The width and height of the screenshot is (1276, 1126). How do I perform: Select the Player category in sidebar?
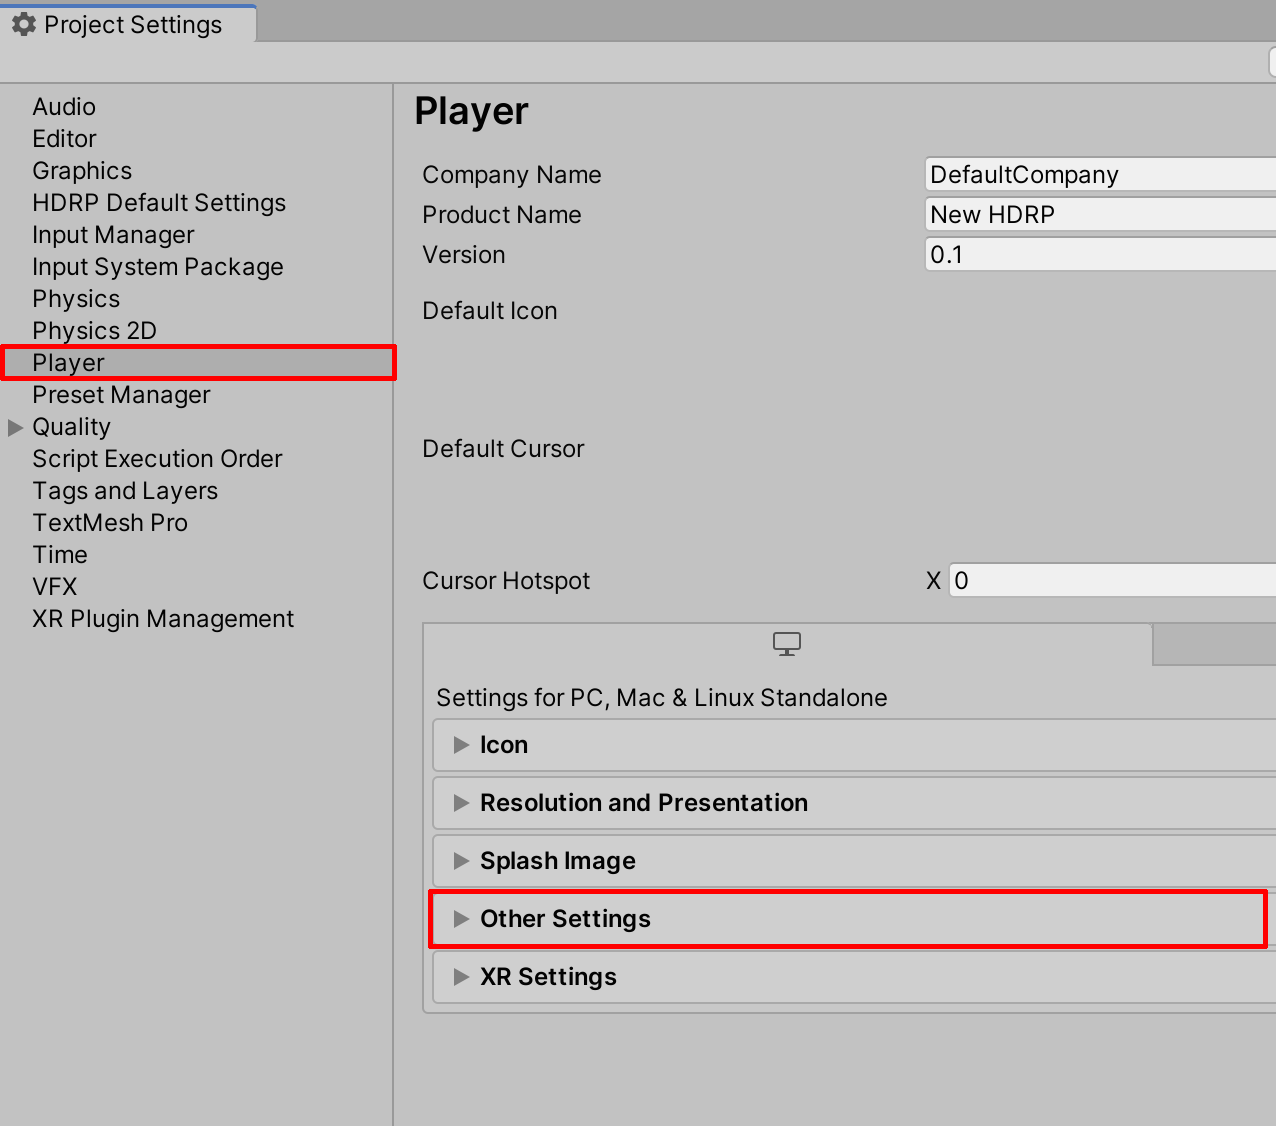point(68,363)
